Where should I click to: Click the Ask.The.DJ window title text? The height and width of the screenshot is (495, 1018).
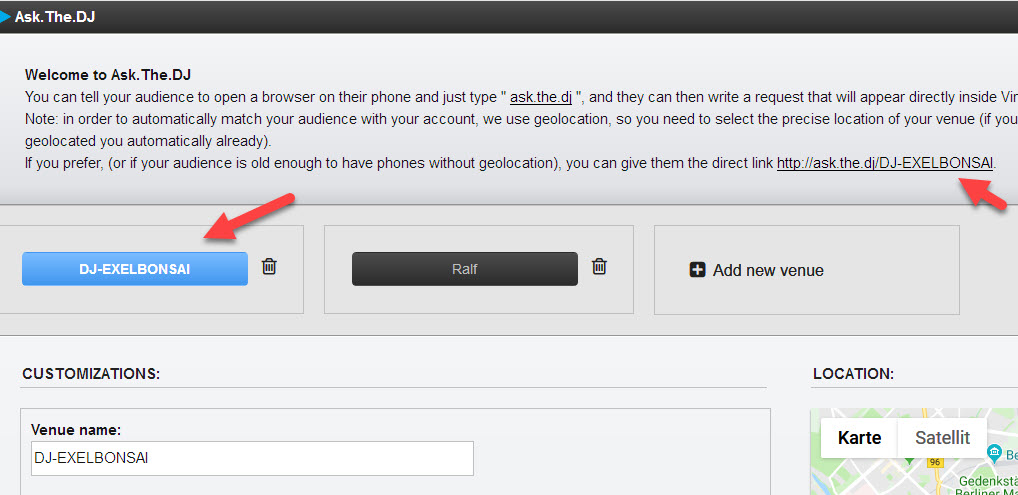click(x=55, y=16)
